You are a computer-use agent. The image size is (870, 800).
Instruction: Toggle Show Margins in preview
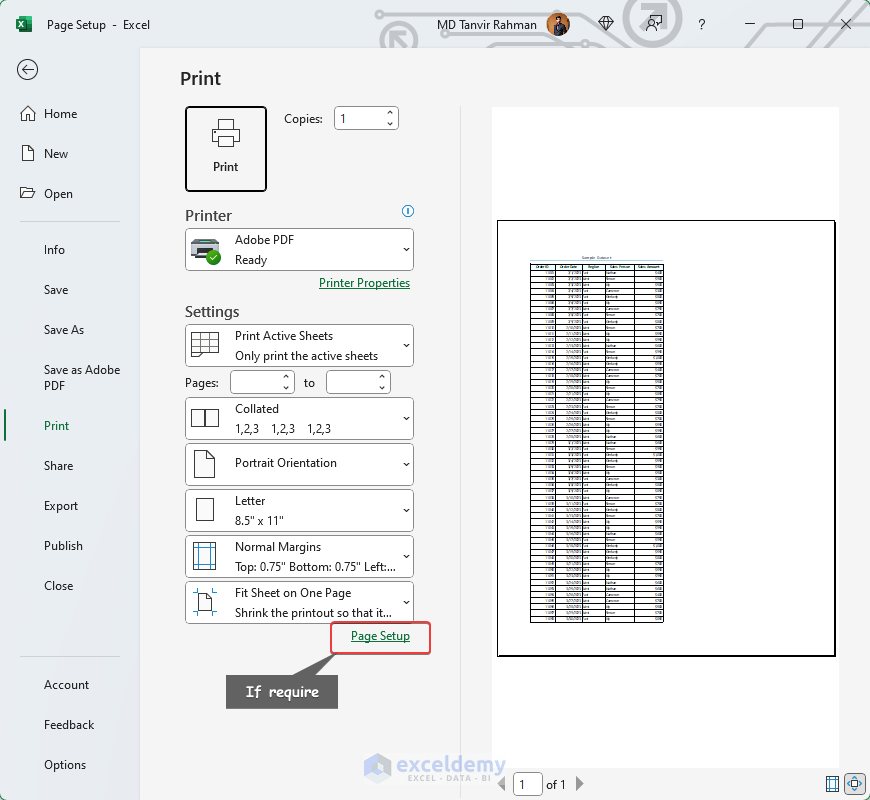point(832,784)
